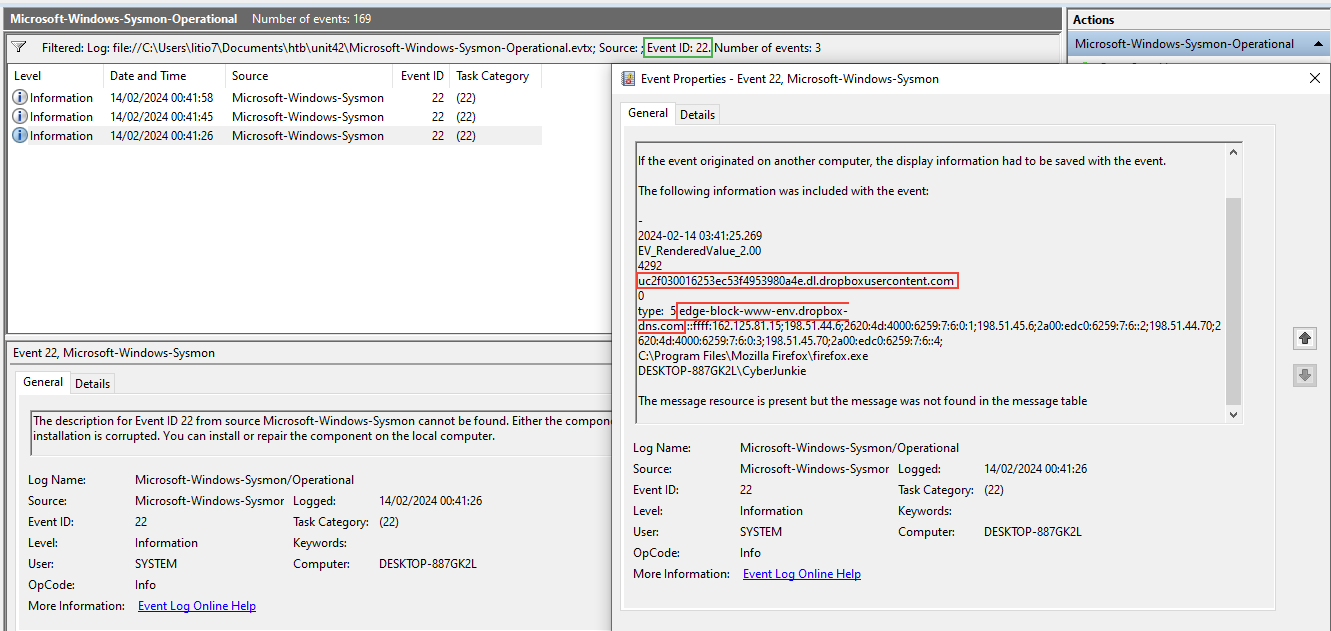
Task: Open Event Log Online Help in preview pane
Action: pyautogui.click(x=197, y=606)
